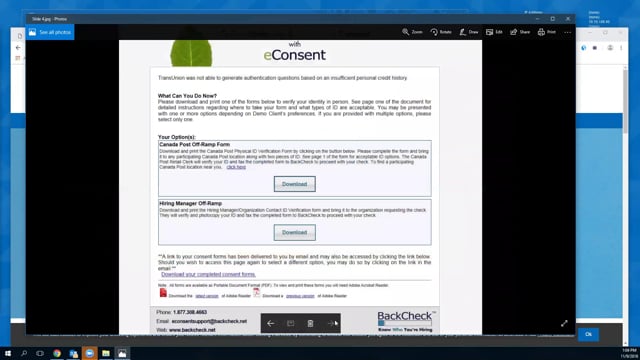Viewport: 640px width, 360px height.
Task: Enter full screen with diagonal arrows icon
Action: pyautogui.click(x=564, y=324)
